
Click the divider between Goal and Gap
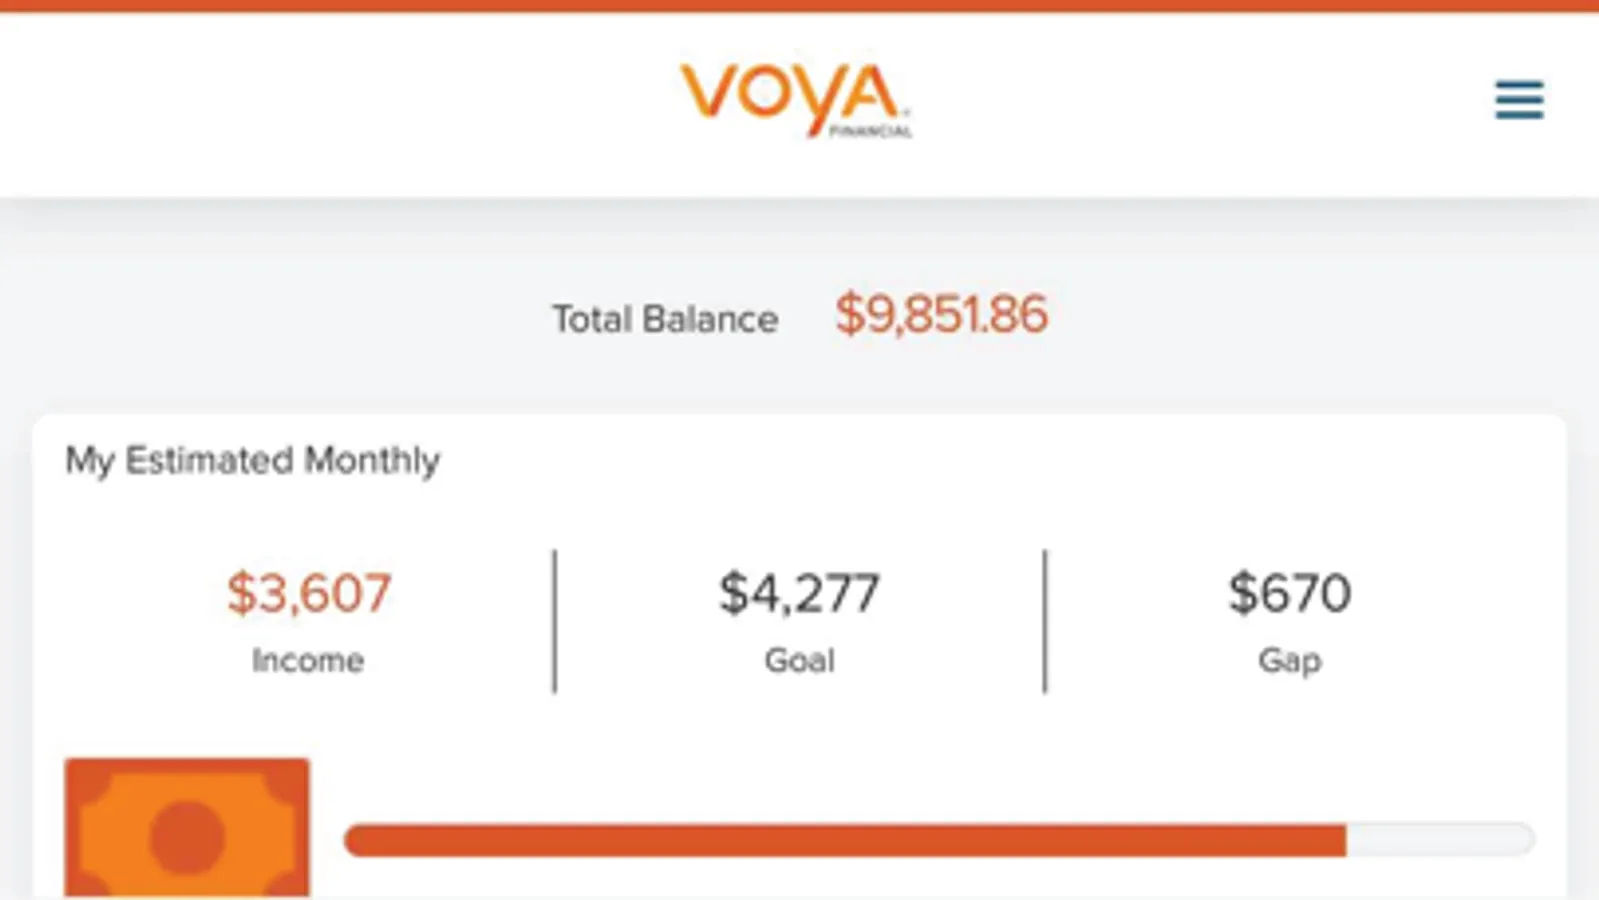[x=1045, y=620]
